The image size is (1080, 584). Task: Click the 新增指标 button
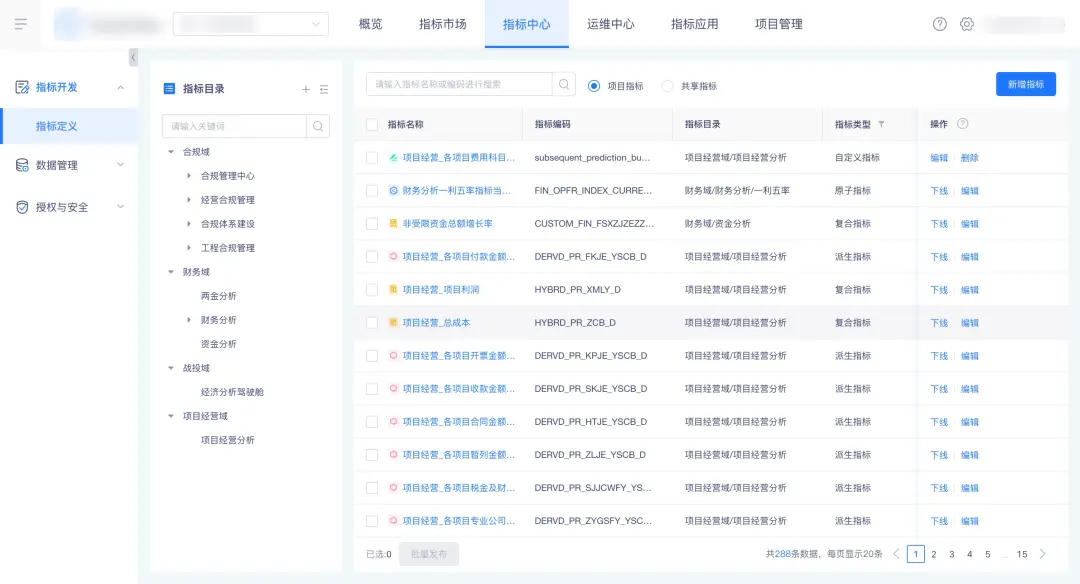(x=1025, y=85)
